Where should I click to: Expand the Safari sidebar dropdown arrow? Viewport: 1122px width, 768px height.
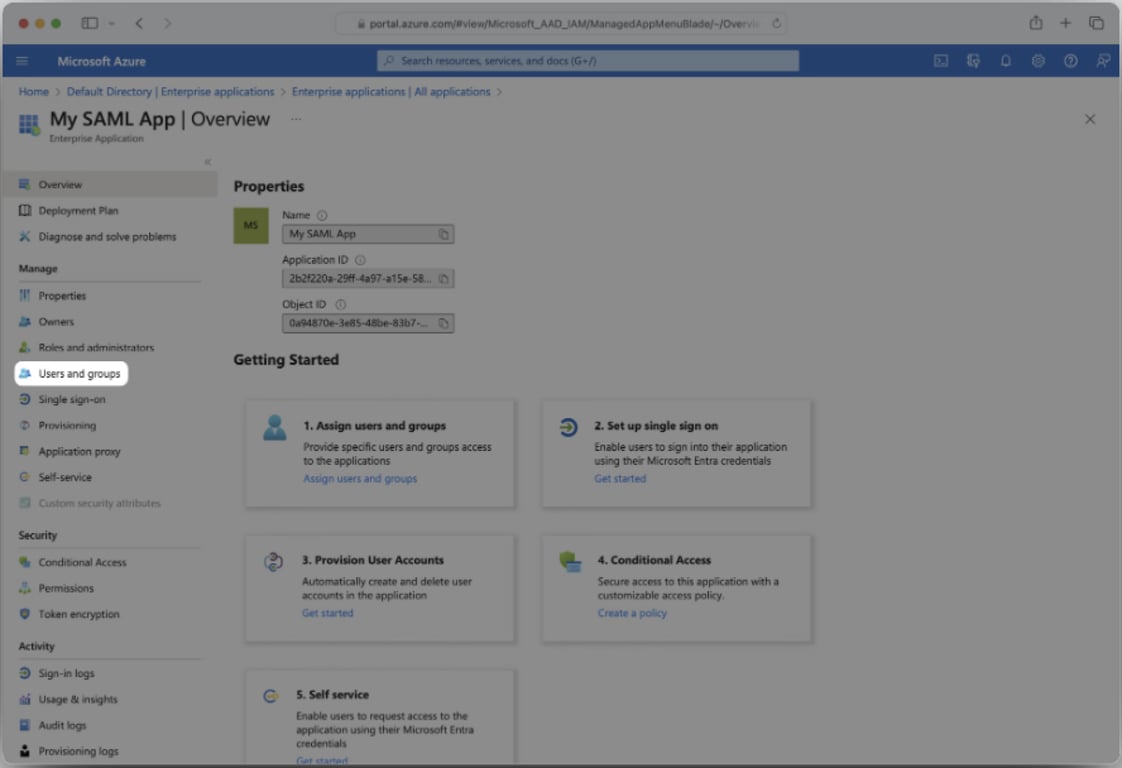pos(112,24)
